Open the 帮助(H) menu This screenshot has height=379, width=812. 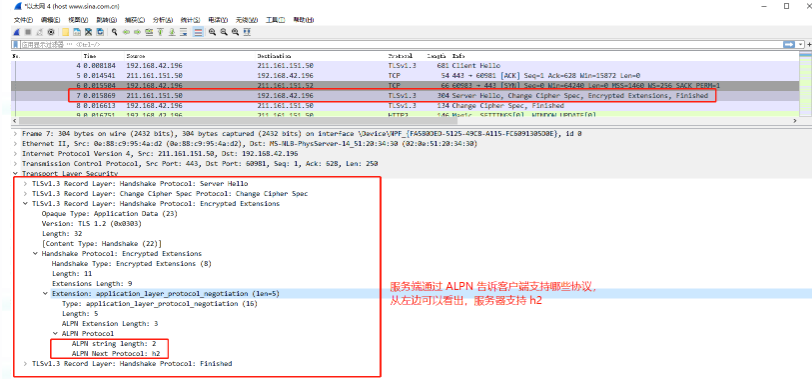point(303,20)
